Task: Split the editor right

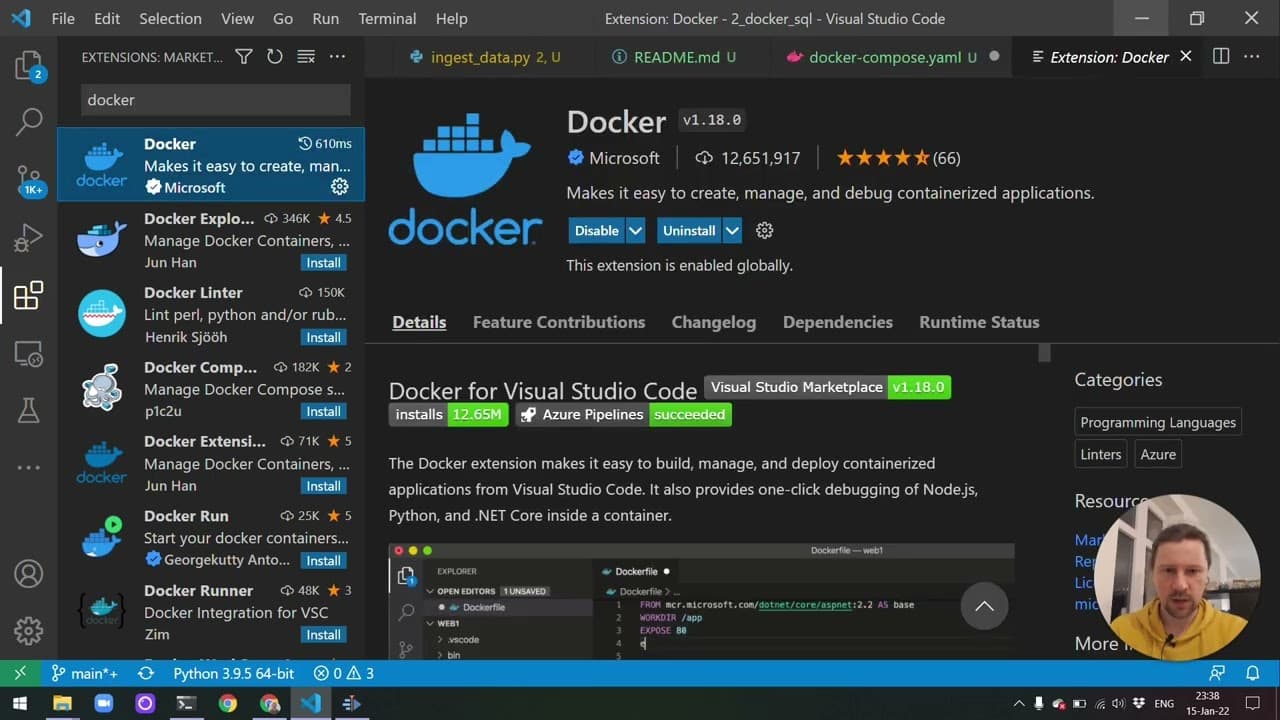Action: point(1221,57)
